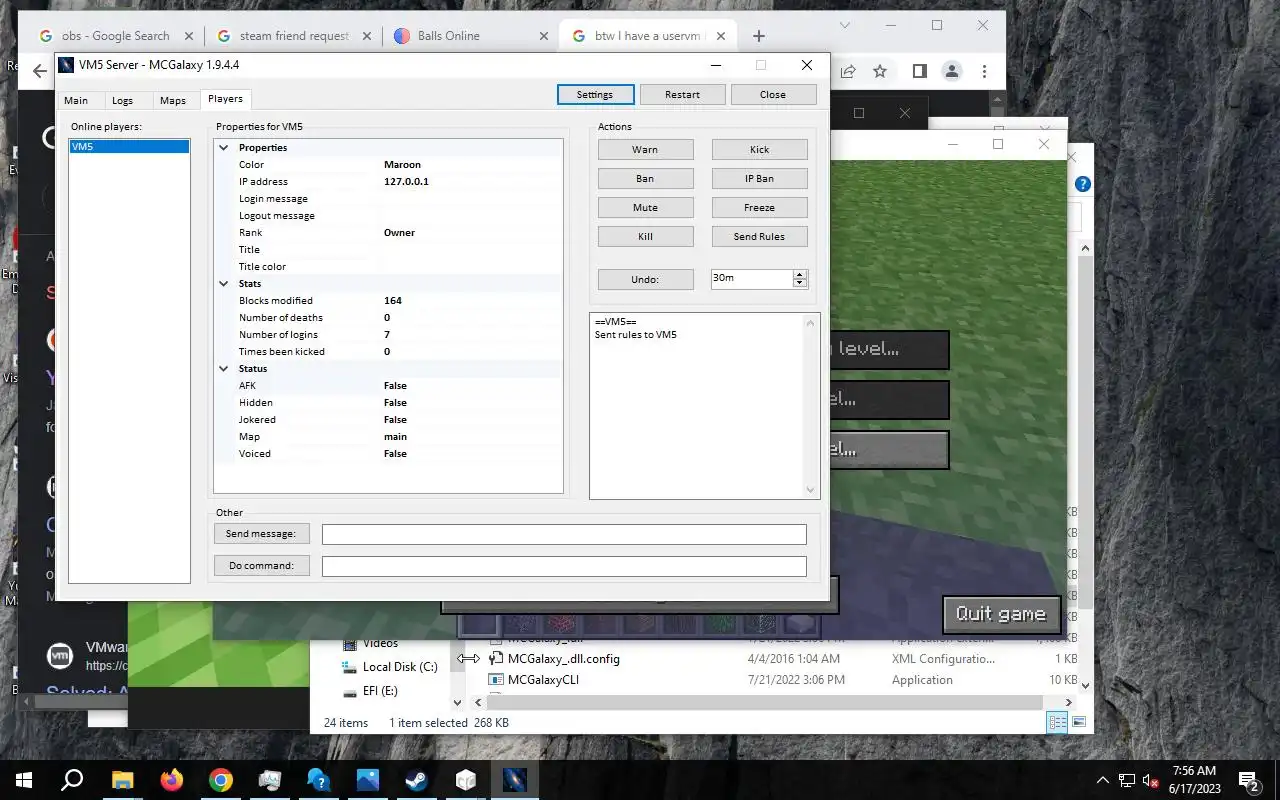This screenshot has height=800, width=1280.
Task: Click Chrome share page icon
Action: (x=848, y=71)
